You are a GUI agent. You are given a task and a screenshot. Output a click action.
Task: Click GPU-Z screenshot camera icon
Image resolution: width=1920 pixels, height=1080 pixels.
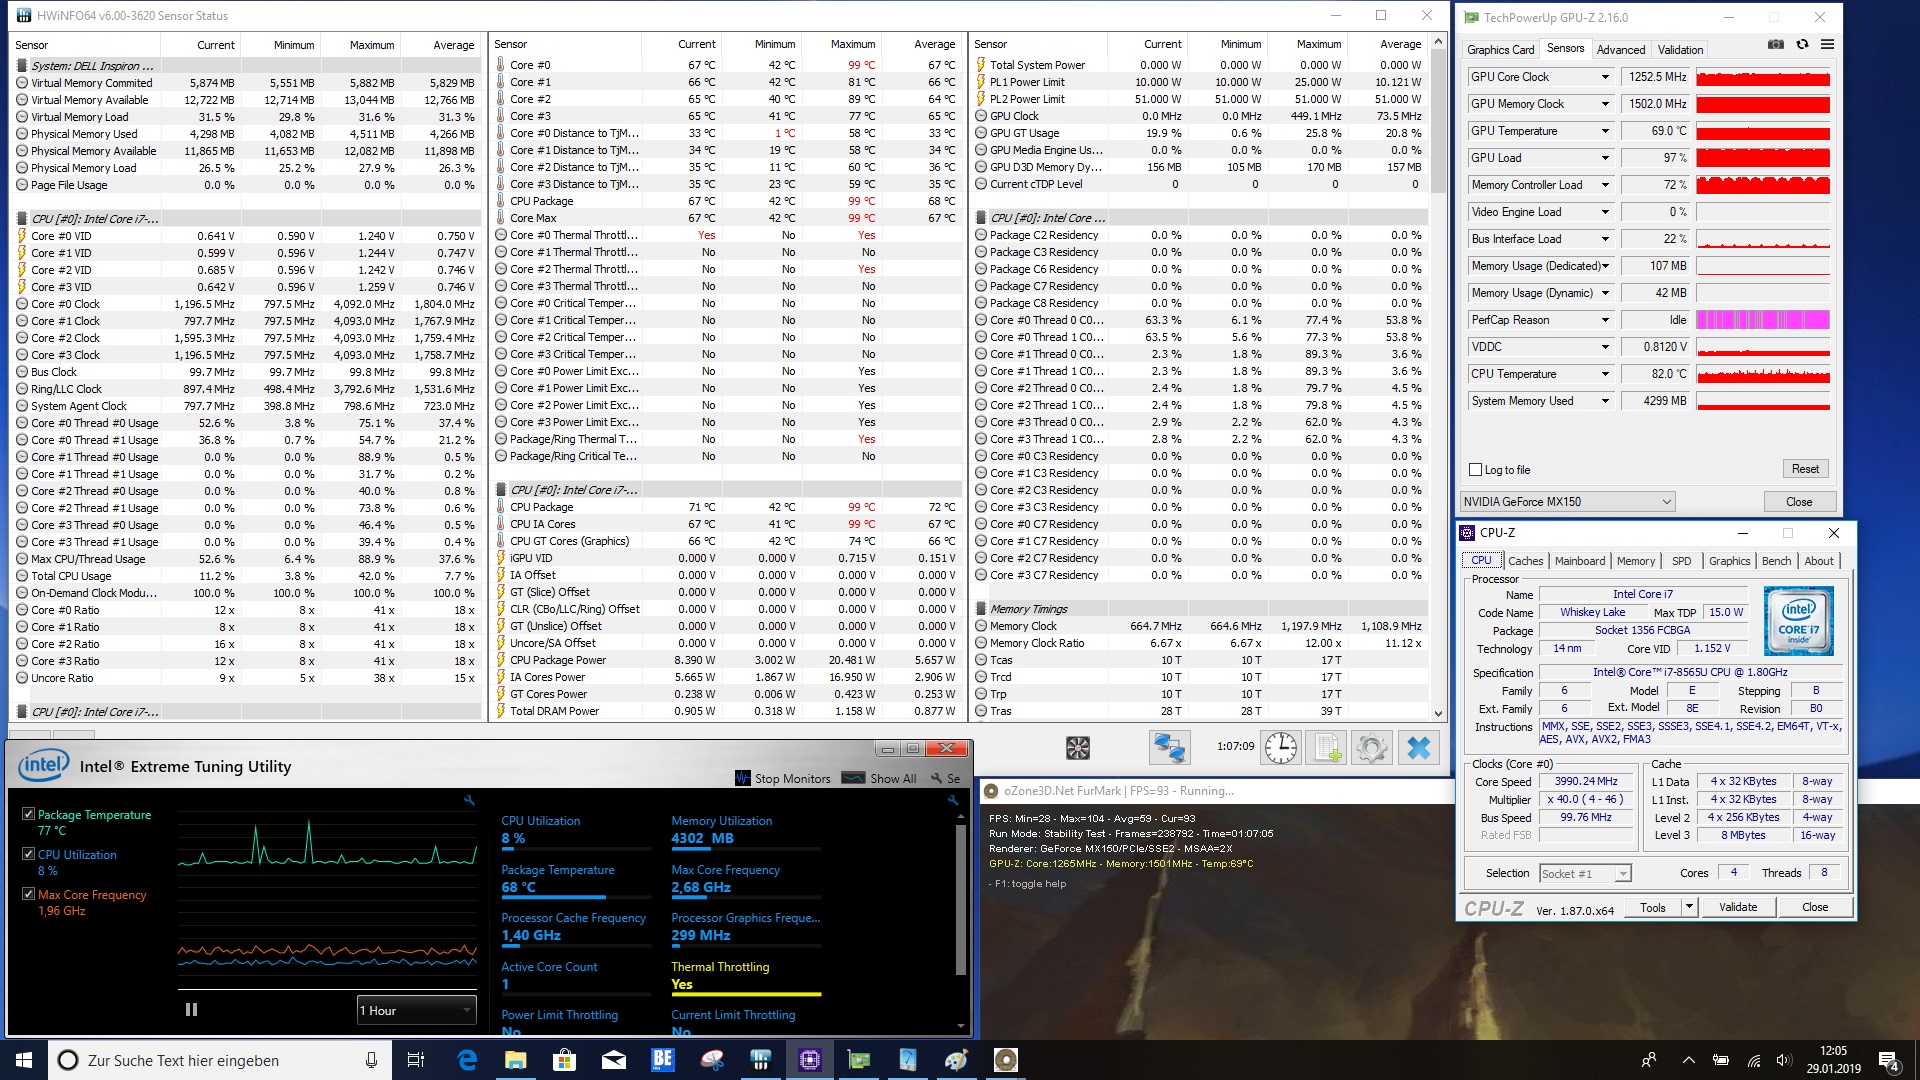(1776, 45)
